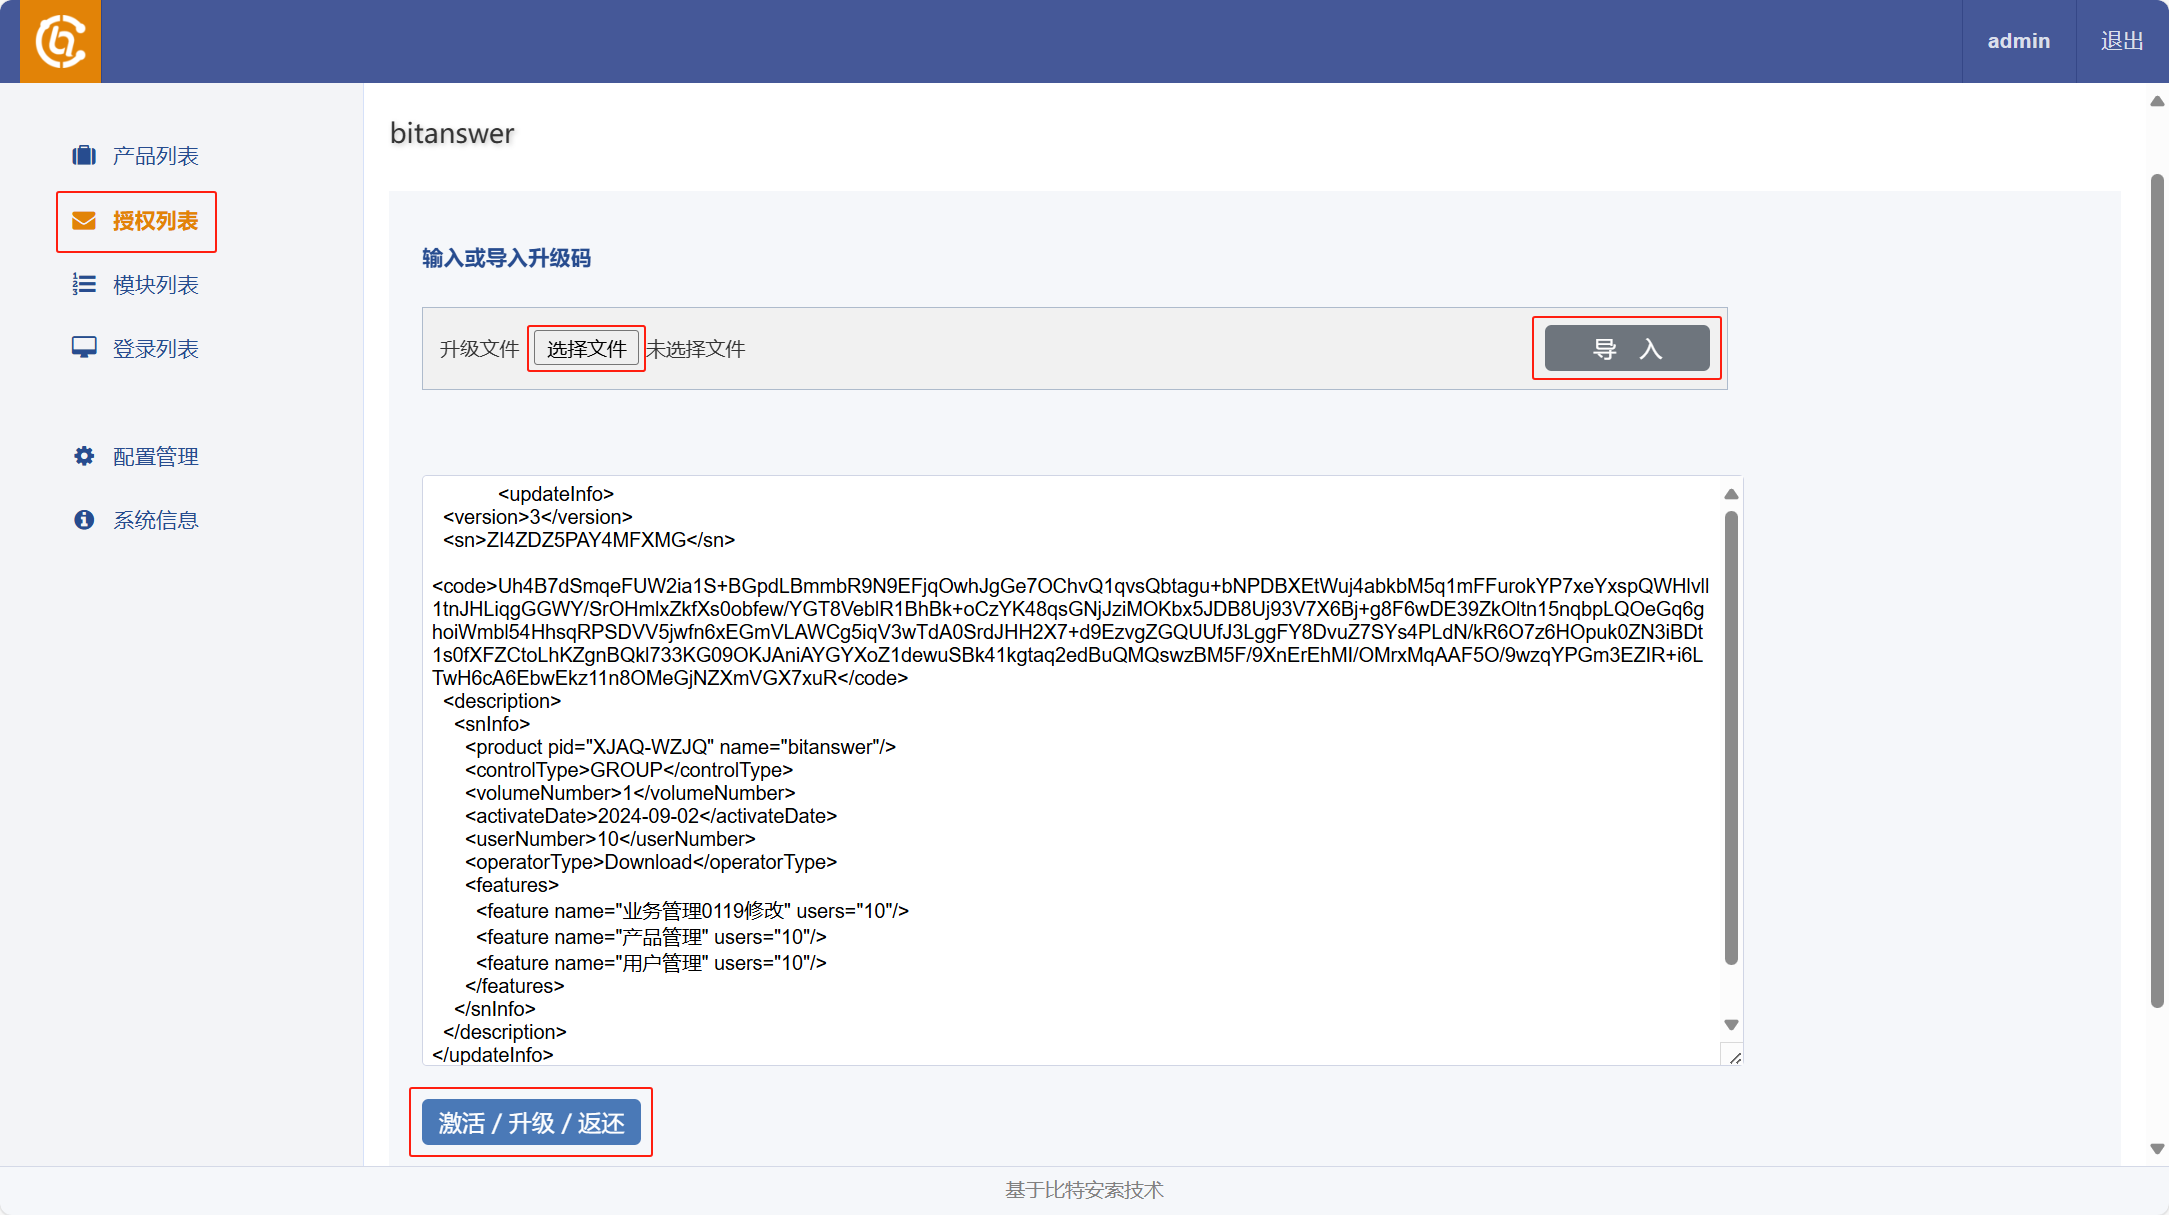Click the numbered list icon for 模块列表
The image size is (2169, 1215).
tap(84, 284)
